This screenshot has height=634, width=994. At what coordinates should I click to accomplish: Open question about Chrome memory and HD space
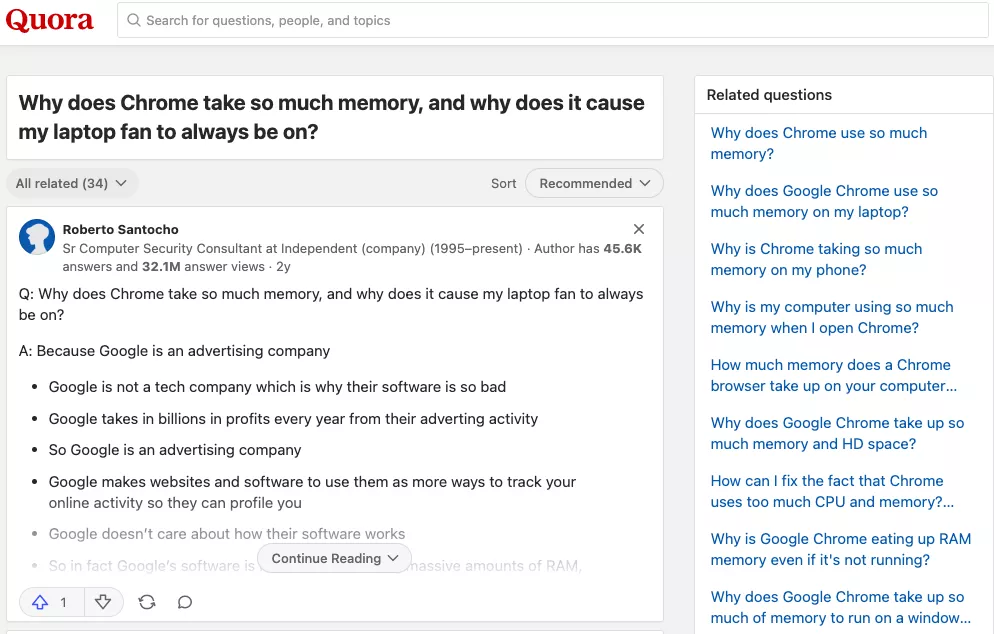coord(837,433)
